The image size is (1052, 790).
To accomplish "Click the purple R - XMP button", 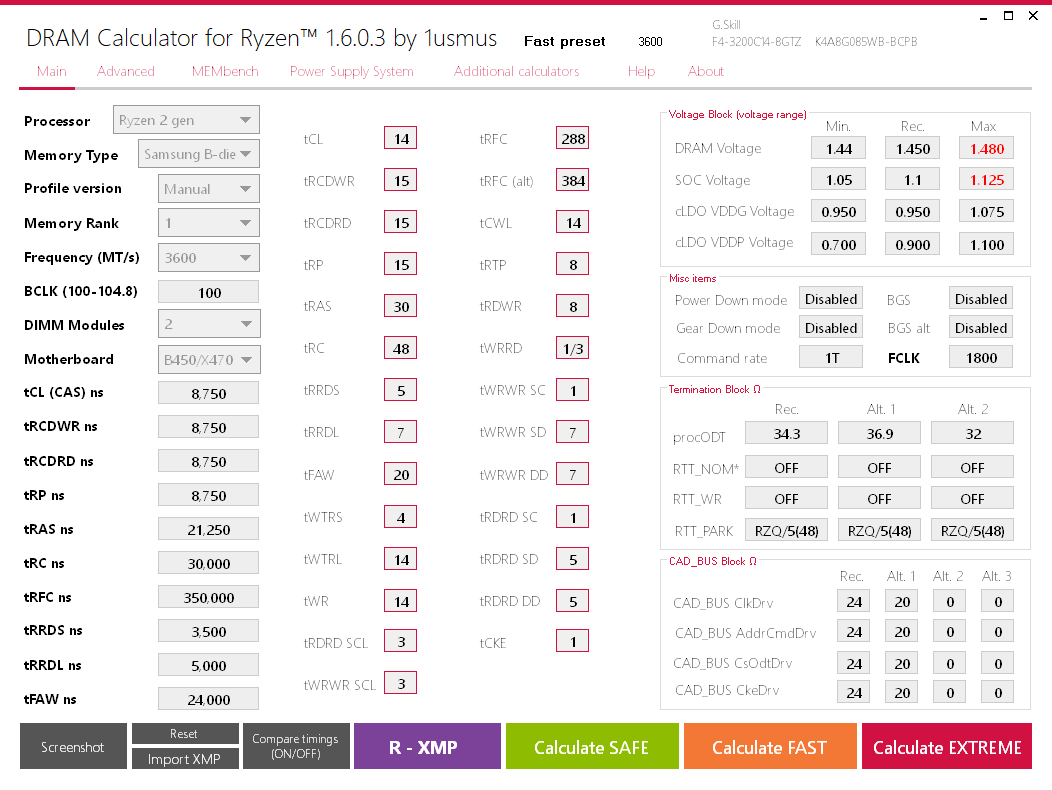I will 427,746.
